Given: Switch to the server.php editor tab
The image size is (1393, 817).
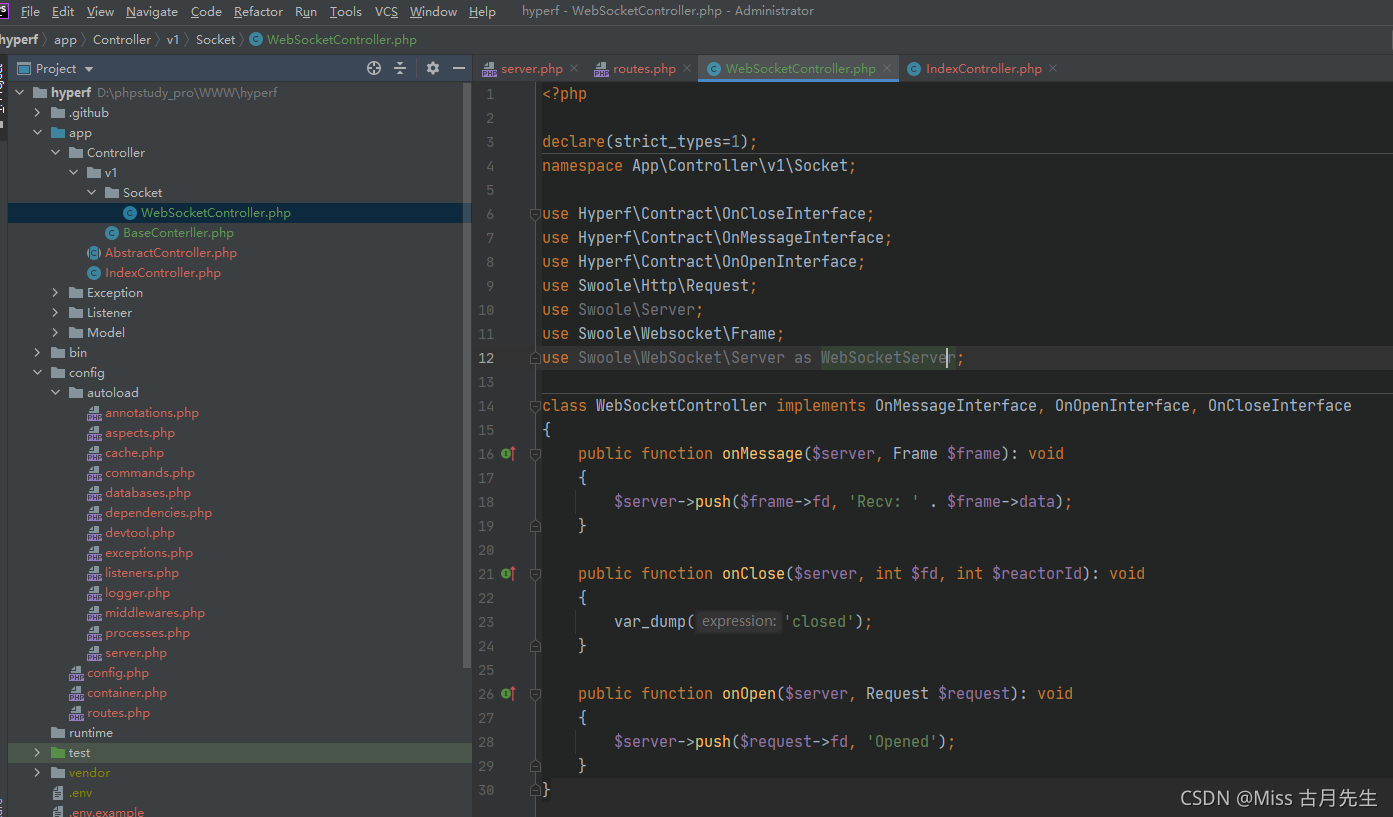Looking at the screenshot, I should point(531,69).
